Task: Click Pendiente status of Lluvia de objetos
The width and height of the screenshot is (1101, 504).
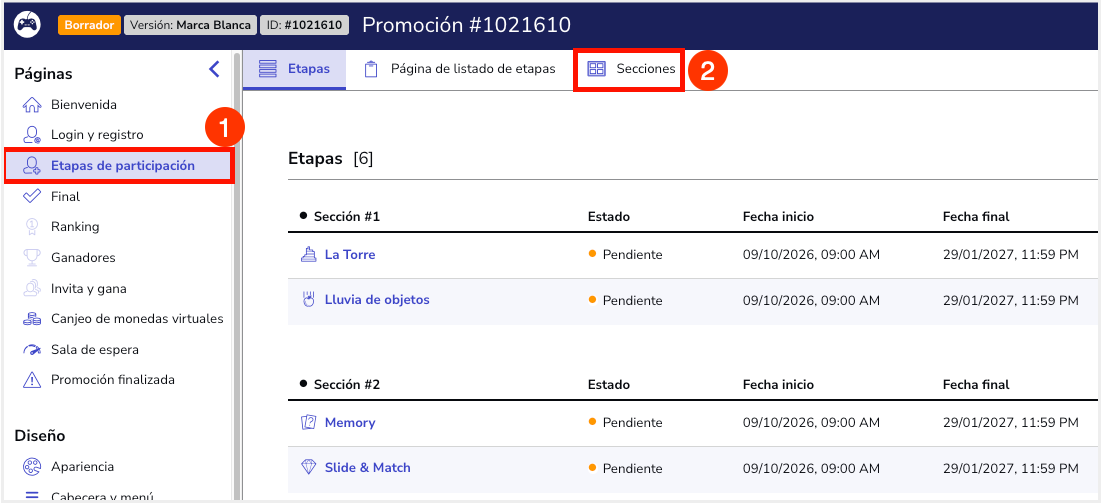Action: pos(626,300)
